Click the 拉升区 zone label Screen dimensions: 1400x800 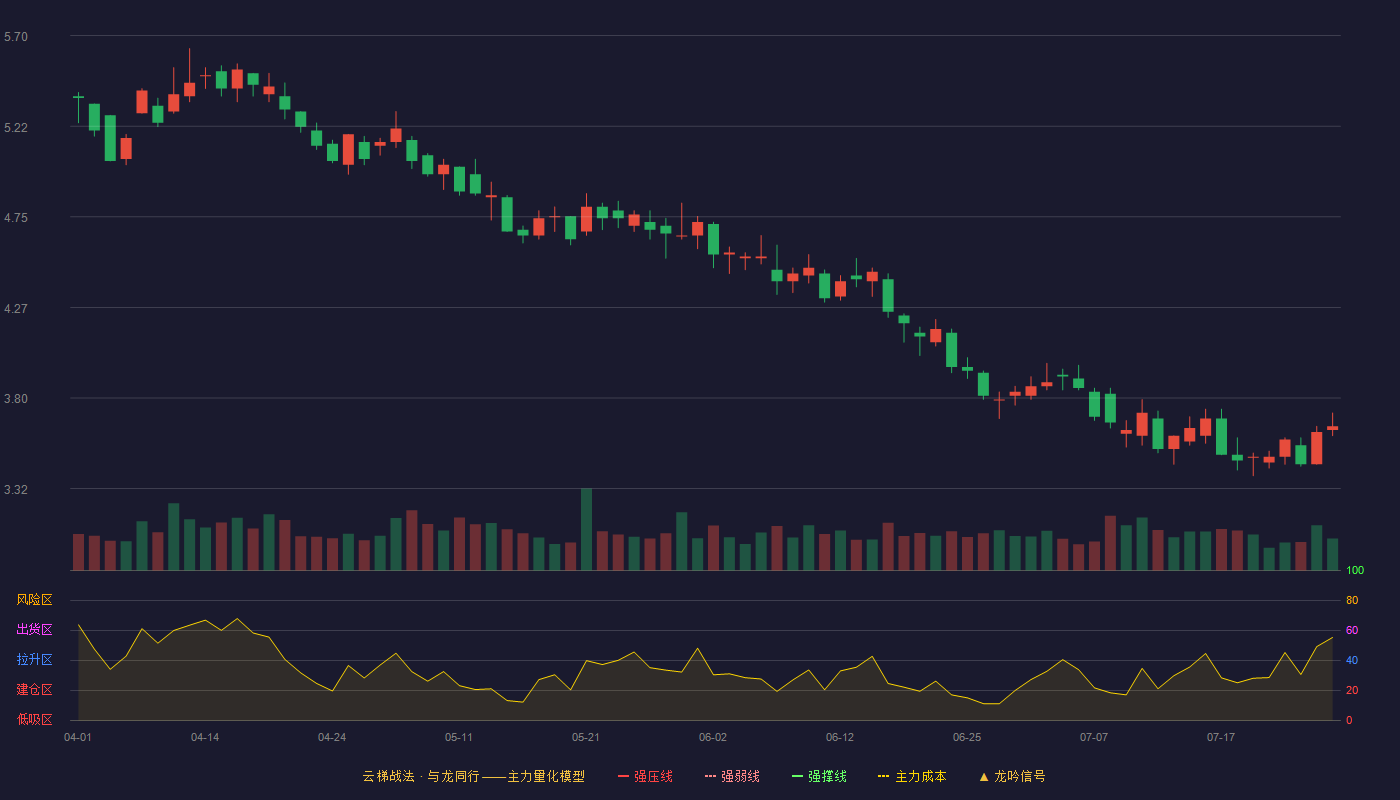pyautogui.click(x=34, y=660)
